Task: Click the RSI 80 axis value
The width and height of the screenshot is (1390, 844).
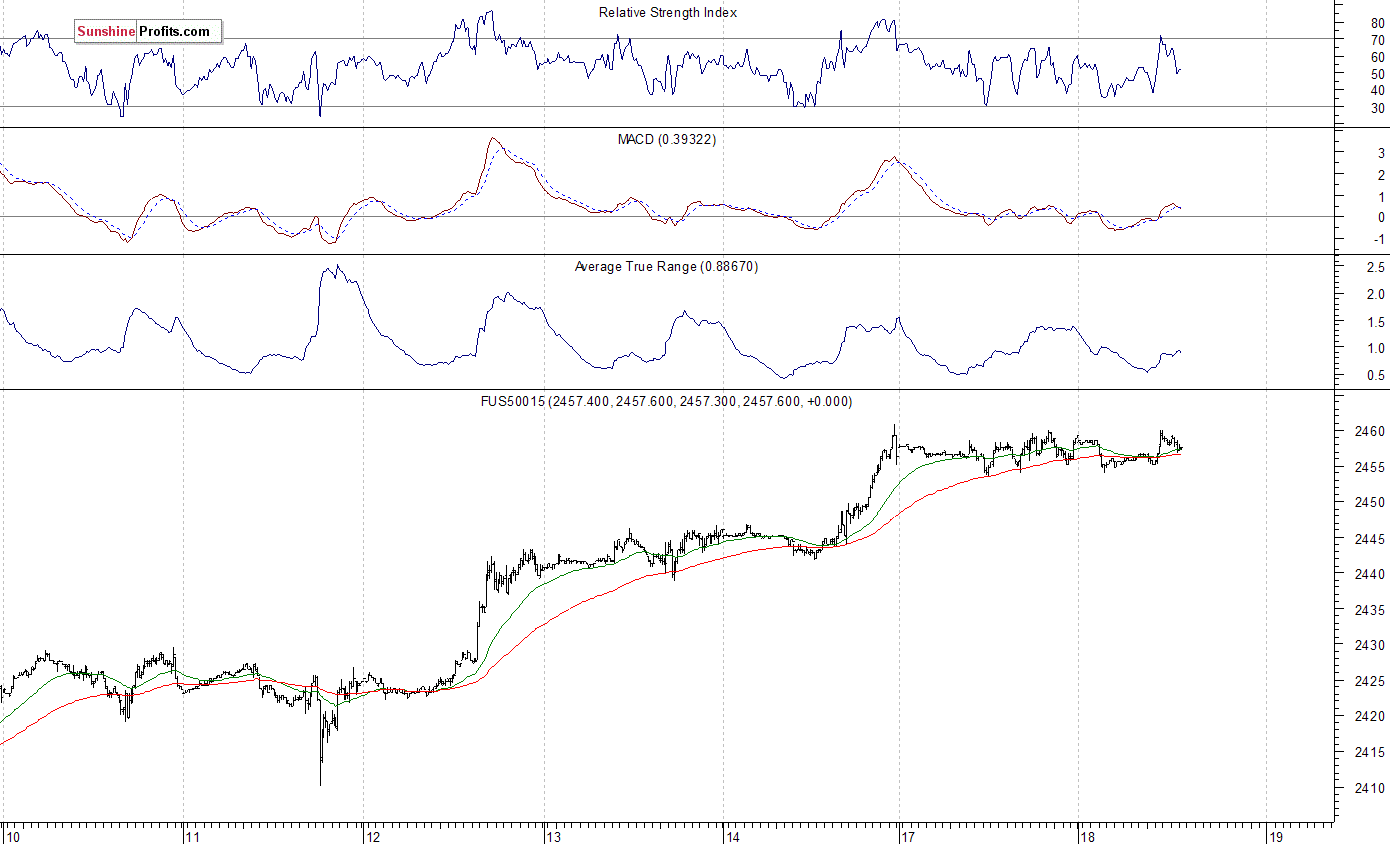Action: (1378, 22)
